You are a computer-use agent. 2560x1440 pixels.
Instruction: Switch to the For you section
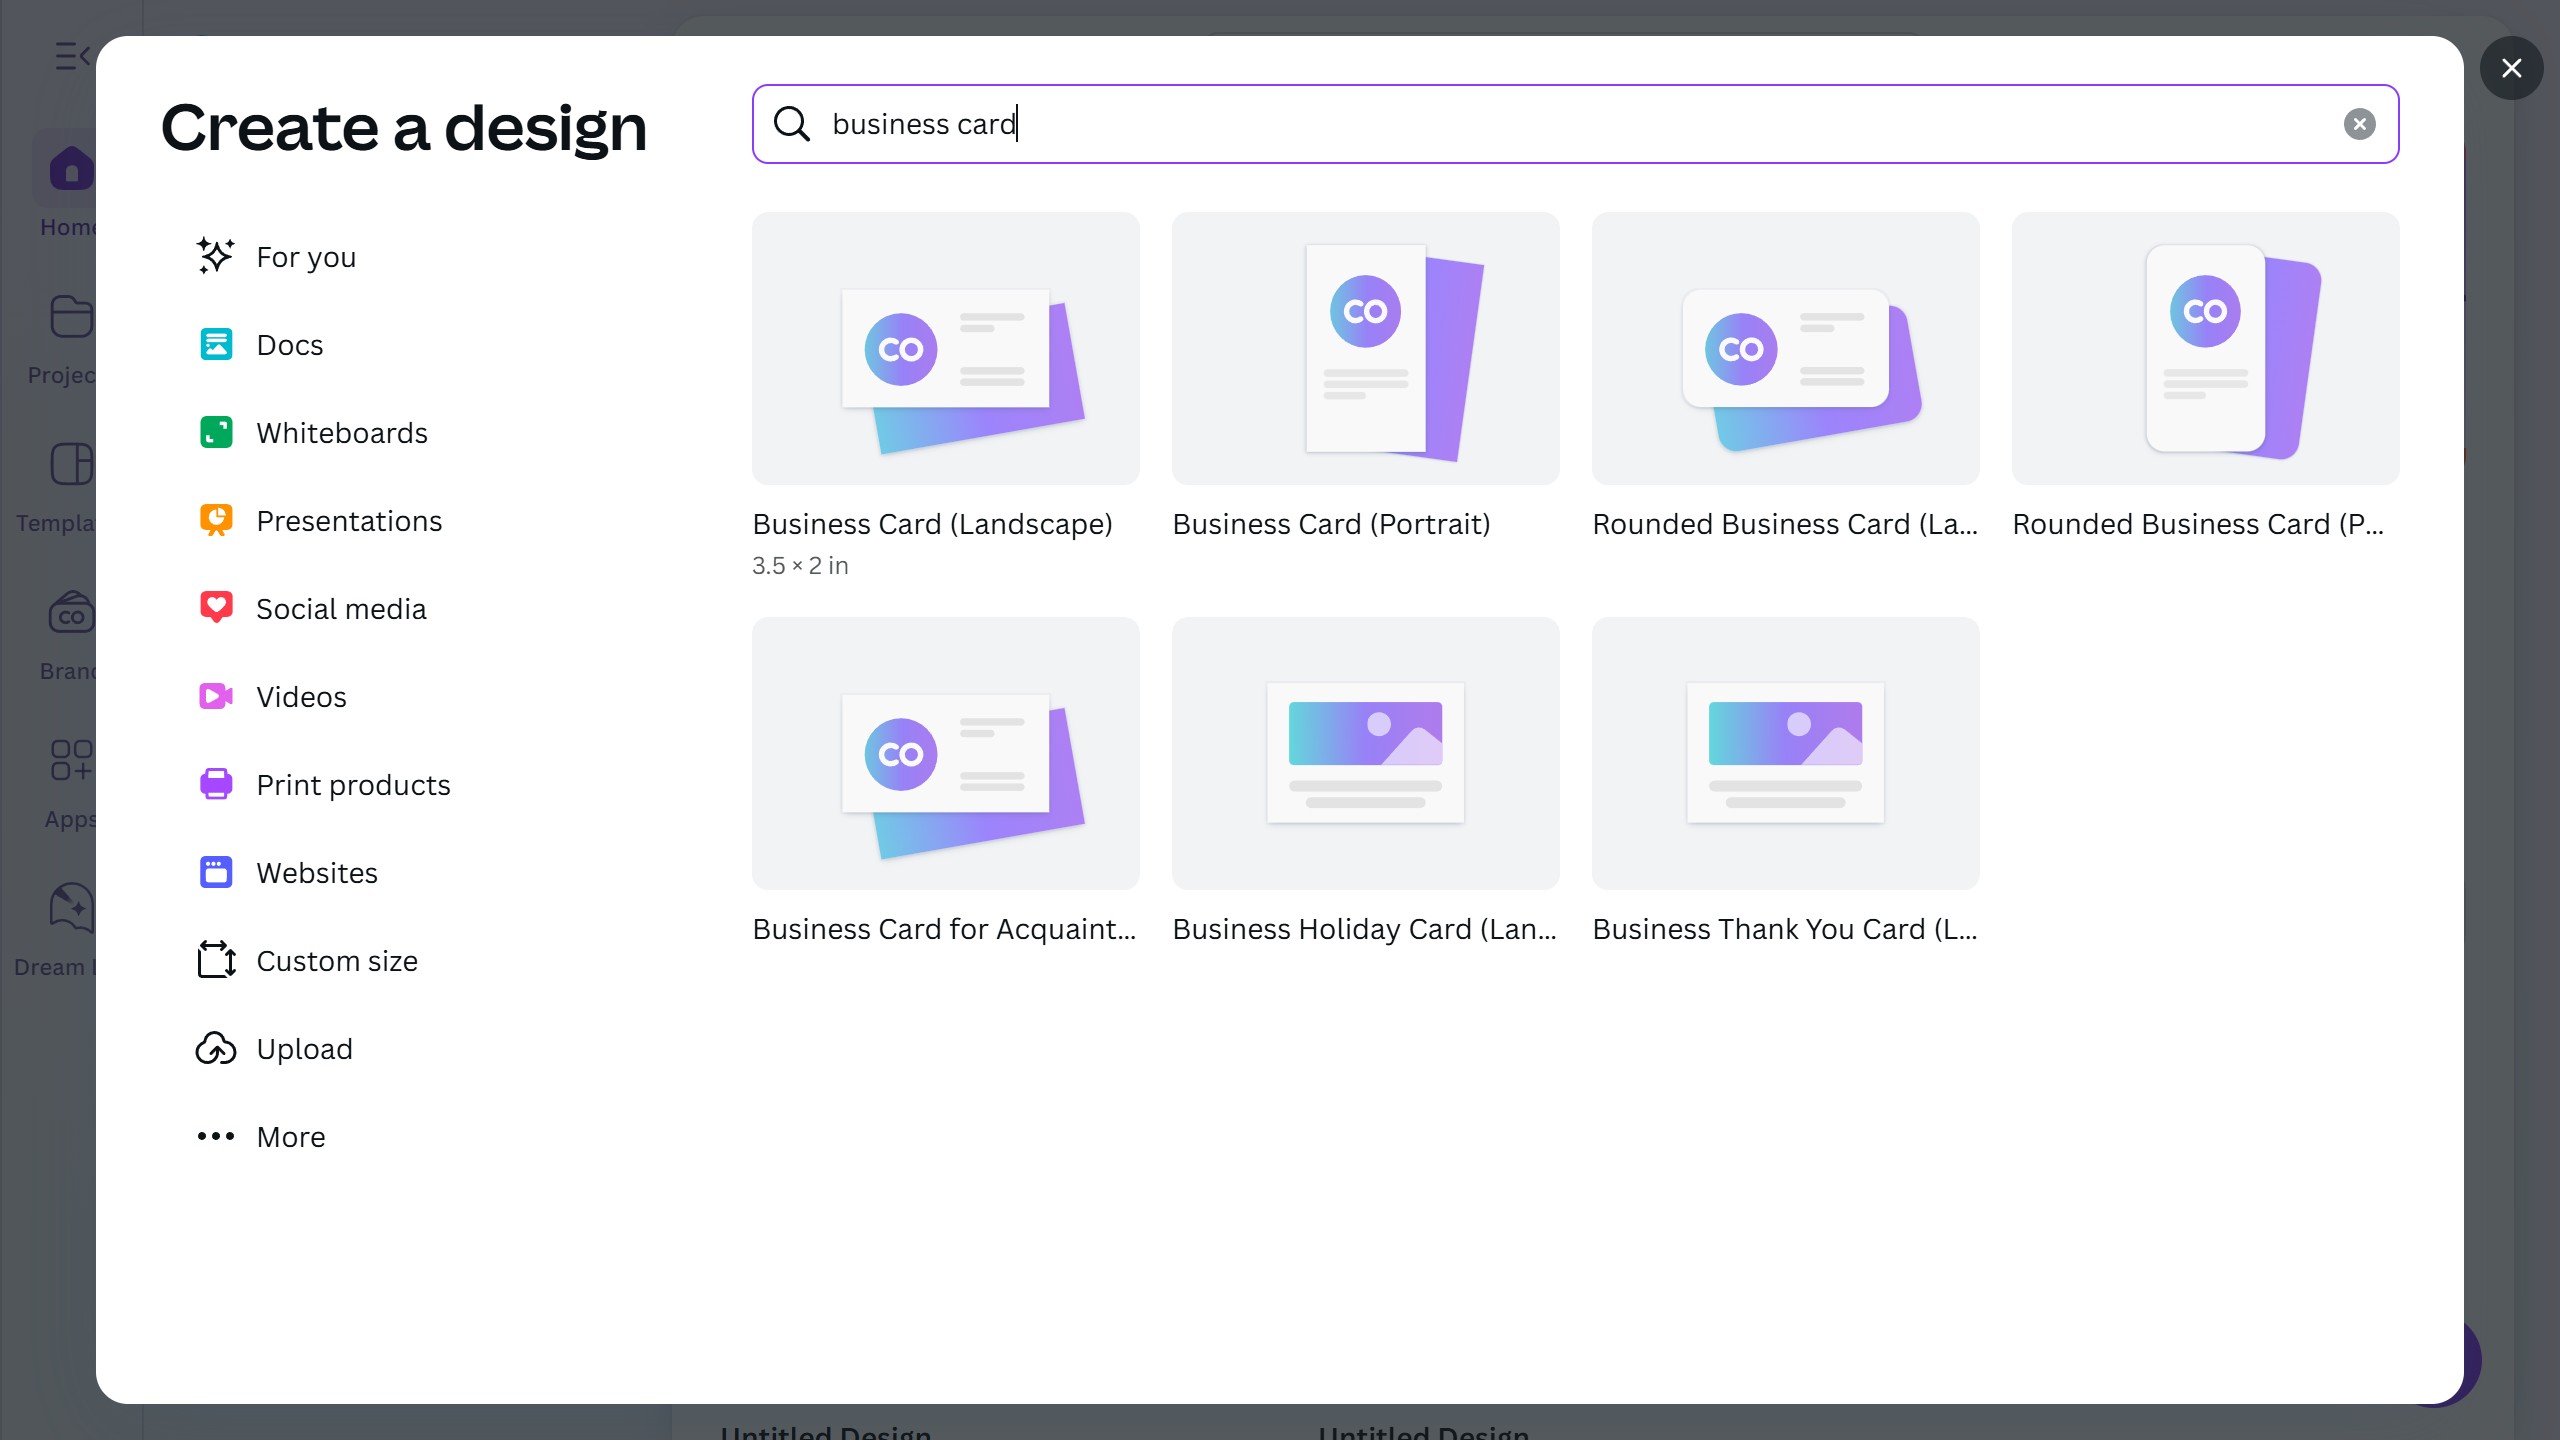(305, 257)
